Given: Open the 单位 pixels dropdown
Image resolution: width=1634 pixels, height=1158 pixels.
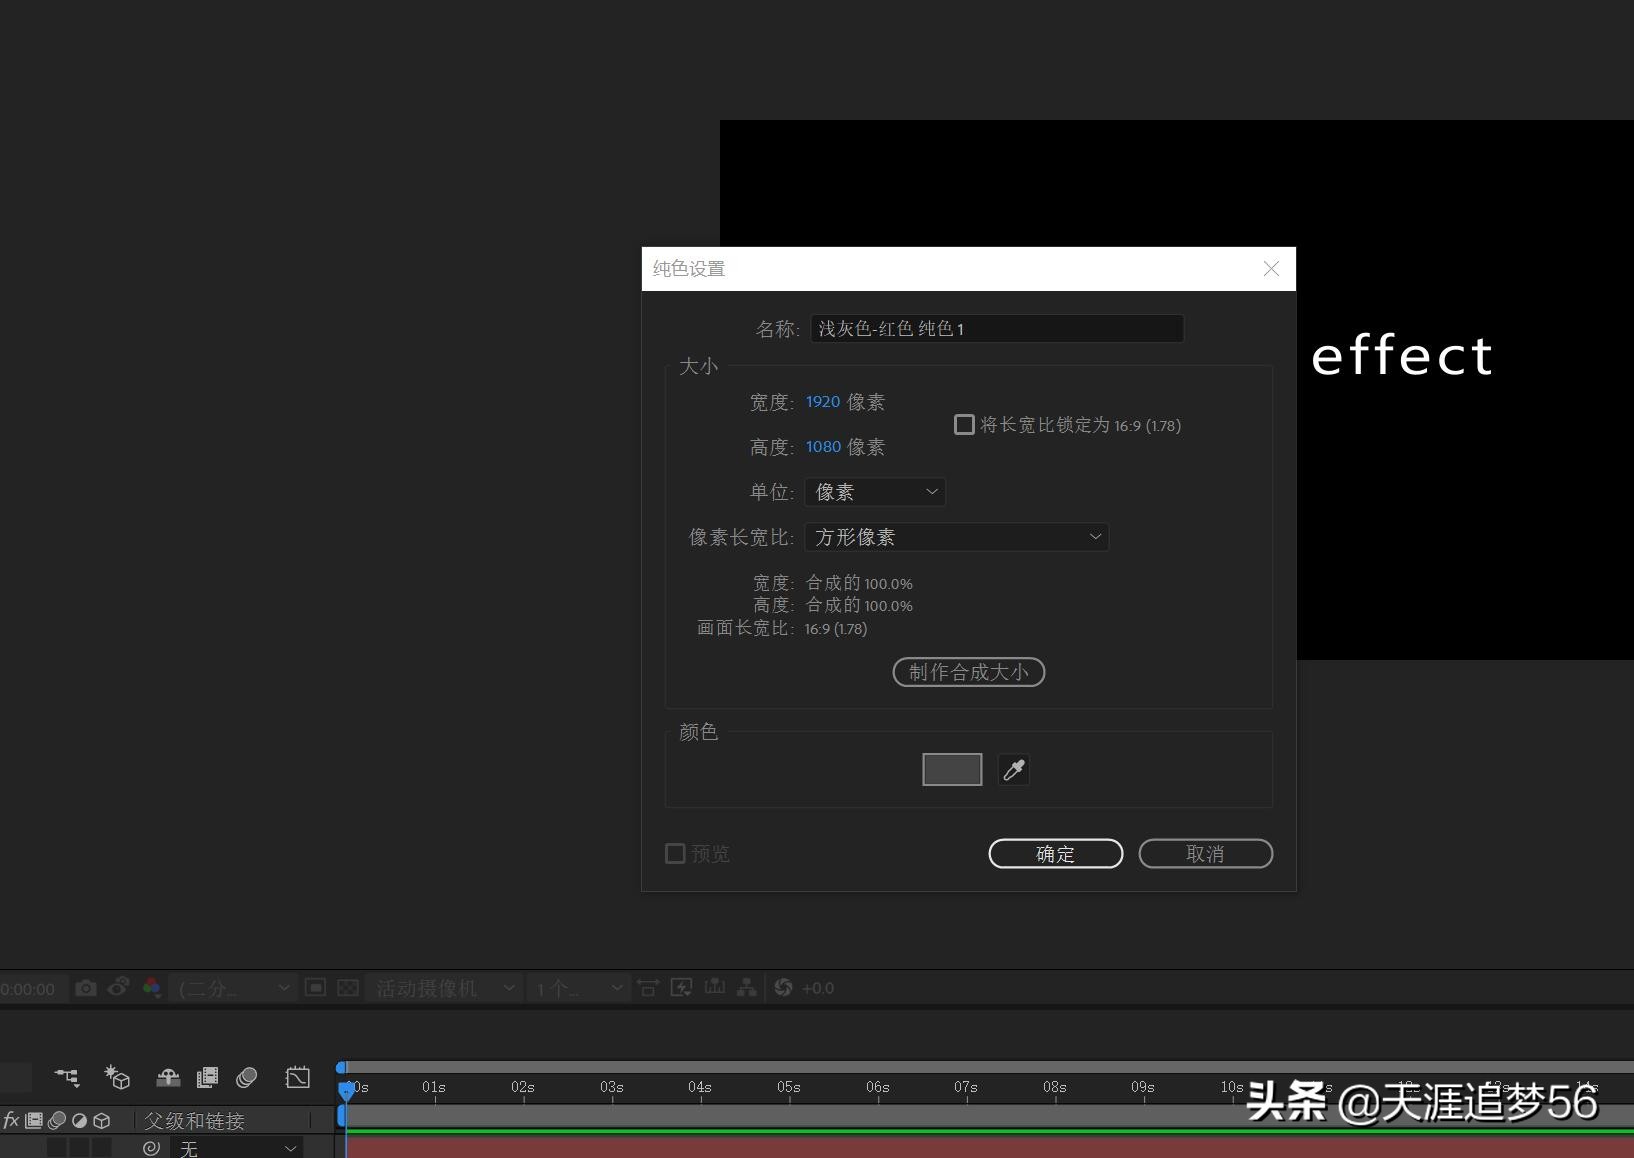Looking at the screenshot, I should [x=875, y=491].
